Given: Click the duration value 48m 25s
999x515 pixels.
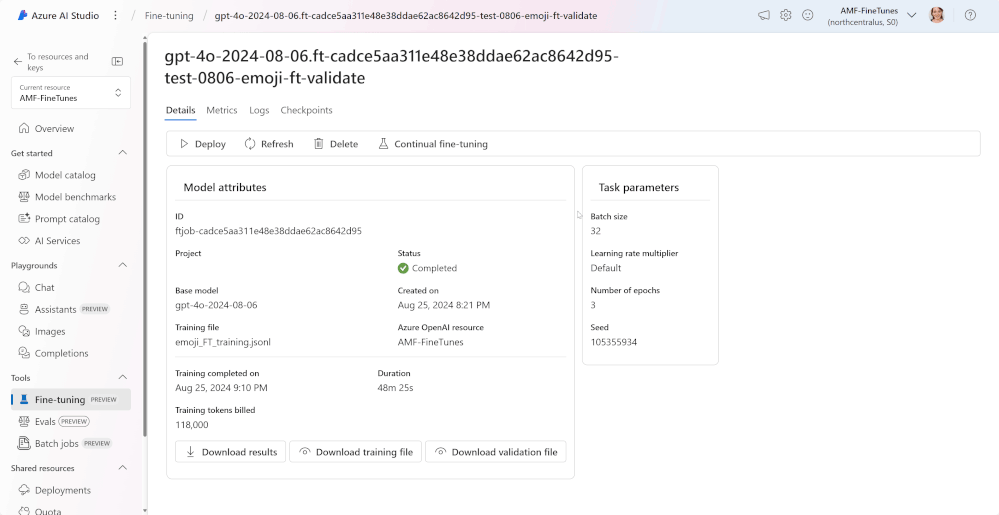Looking at the screenshot, I should (395, 388).
